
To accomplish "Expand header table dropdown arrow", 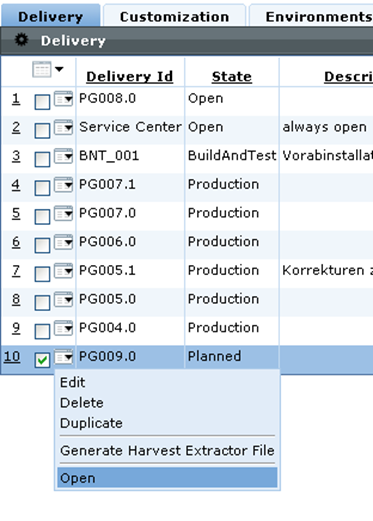I will click(59, 69).
